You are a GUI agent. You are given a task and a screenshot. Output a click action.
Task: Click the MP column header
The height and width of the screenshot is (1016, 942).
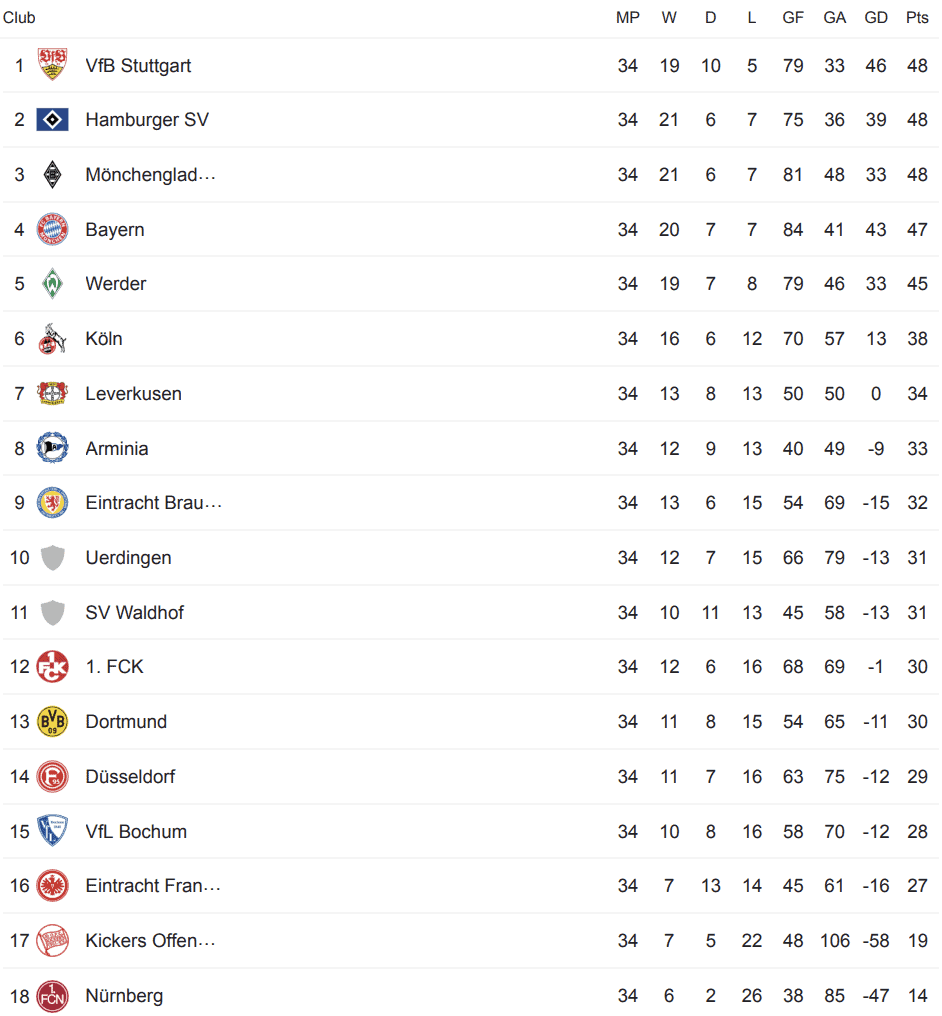point(627,17)
